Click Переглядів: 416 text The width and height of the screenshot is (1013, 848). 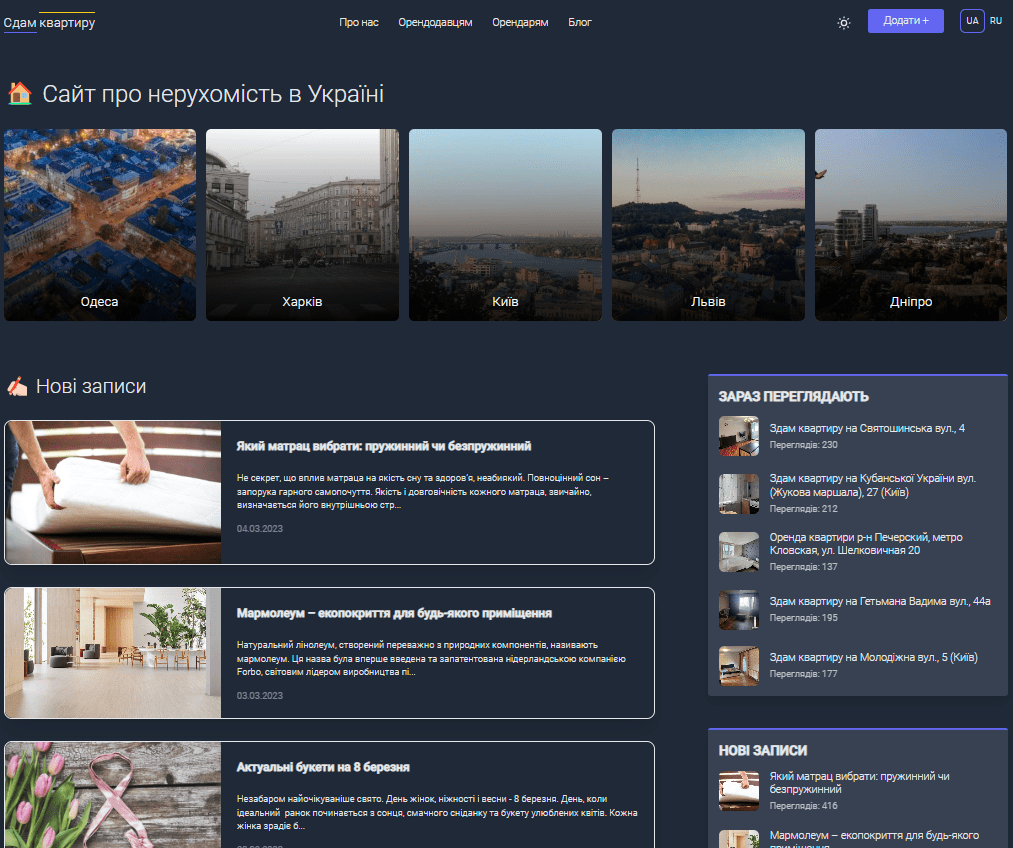pyautogui.click(x=803, y=806)
